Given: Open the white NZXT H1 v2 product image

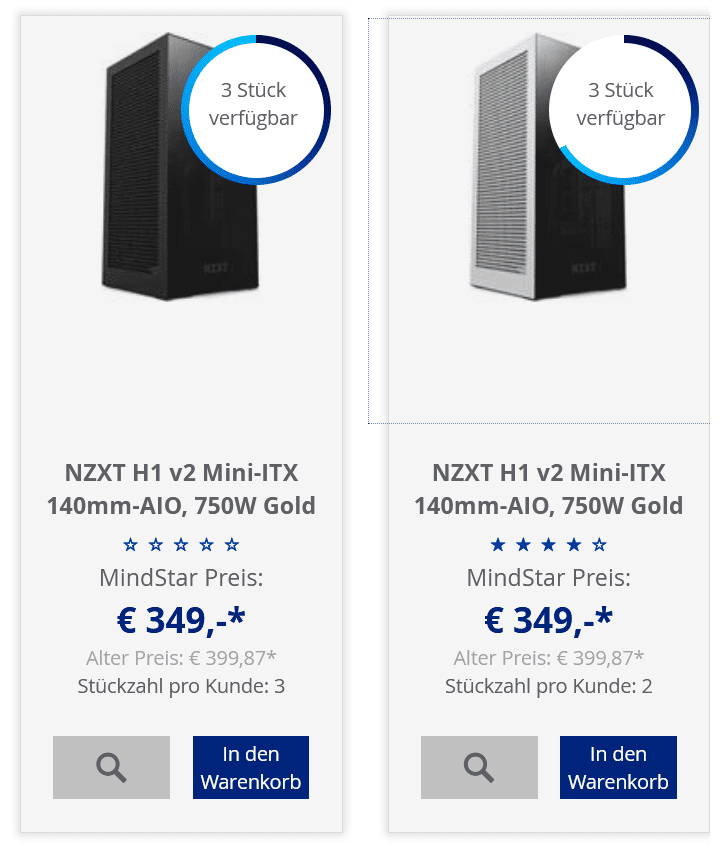Looking at the screenshot, I should 548,167.
